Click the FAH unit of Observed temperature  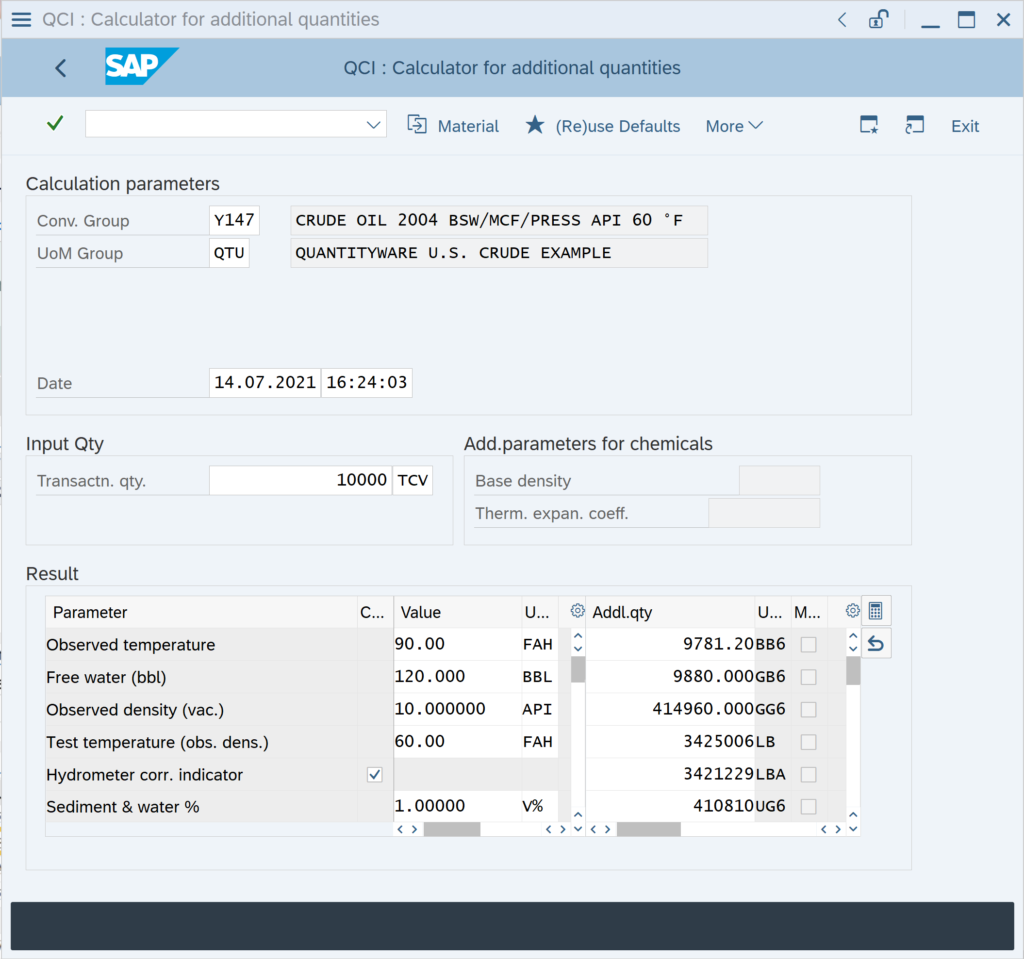539,644
